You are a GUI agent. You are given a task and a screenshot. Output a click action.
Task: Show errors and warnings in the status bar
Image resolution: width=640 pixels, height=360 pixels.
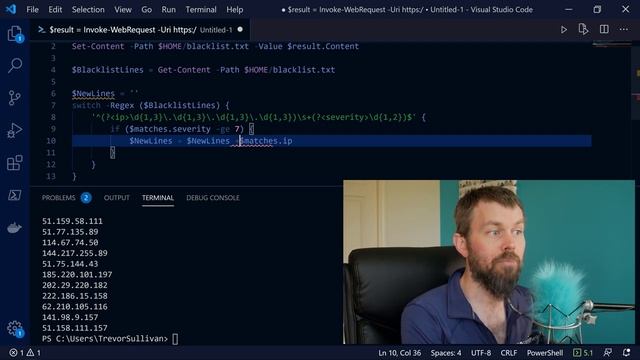25,353
